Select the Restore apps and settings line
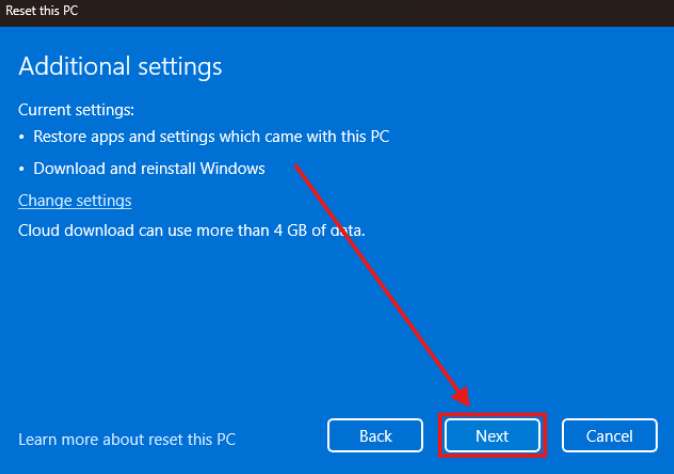The width and height of the screenshot is (674, 474). click(211, 136)
